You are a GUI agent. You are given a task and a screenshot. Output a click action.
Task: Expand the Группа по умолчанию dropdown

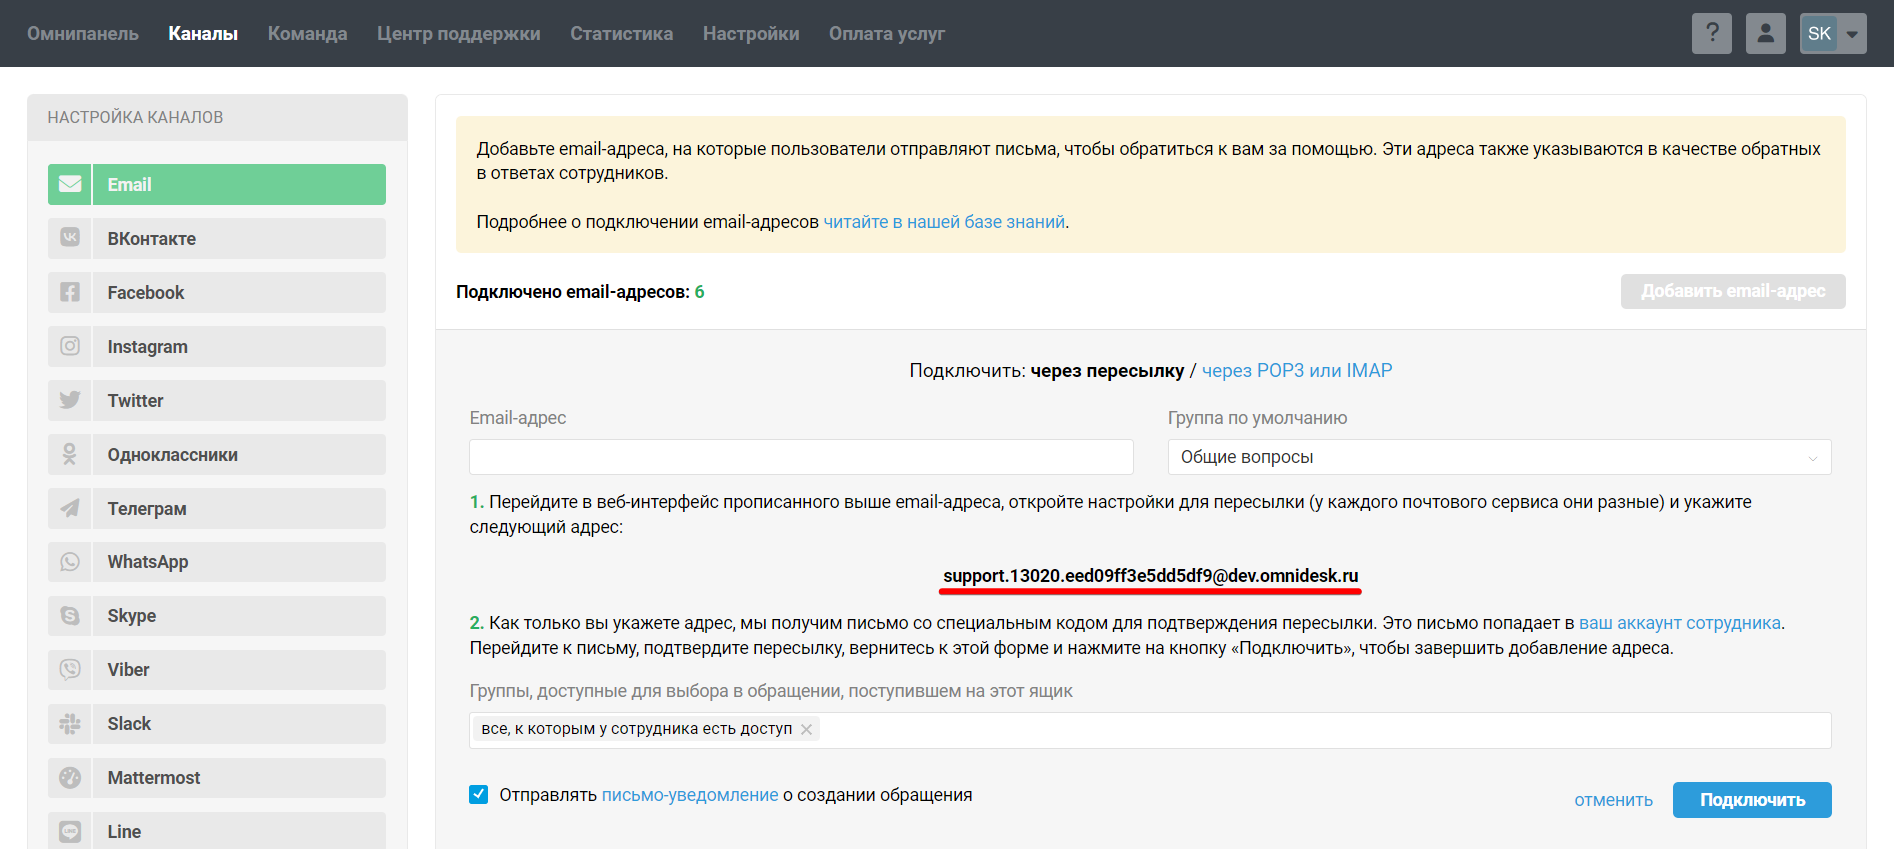[x=1499, y=457]
